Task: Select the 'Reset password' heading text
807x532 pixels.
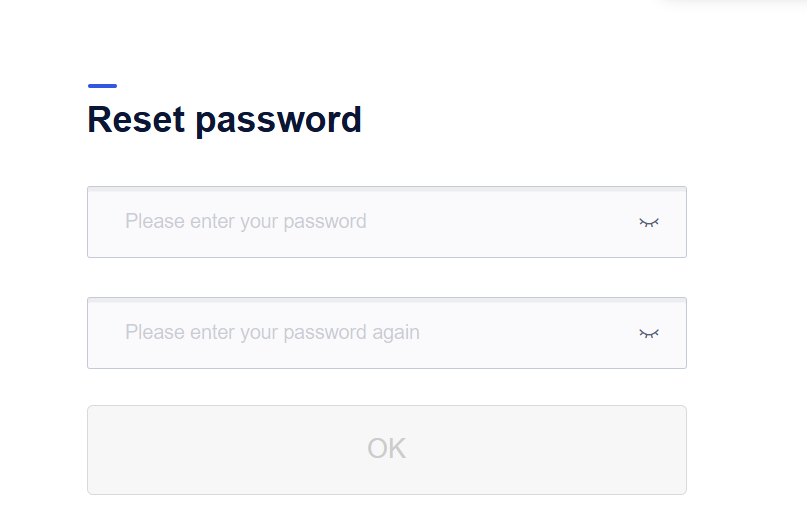Action: [224, 120]
